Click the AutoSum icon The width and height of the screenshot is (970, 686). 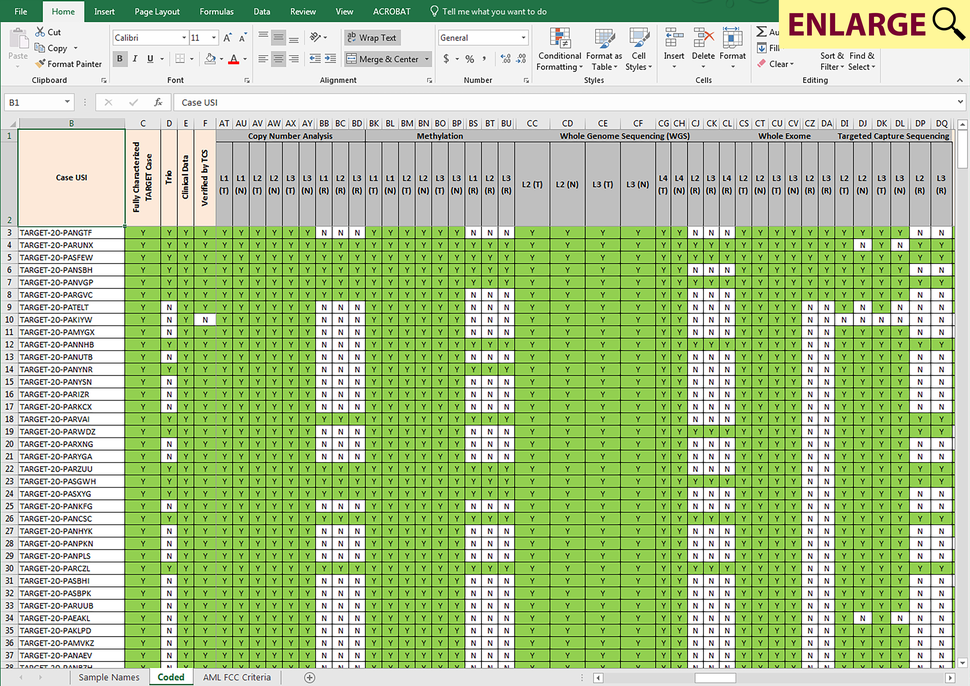tap(760, 30)
